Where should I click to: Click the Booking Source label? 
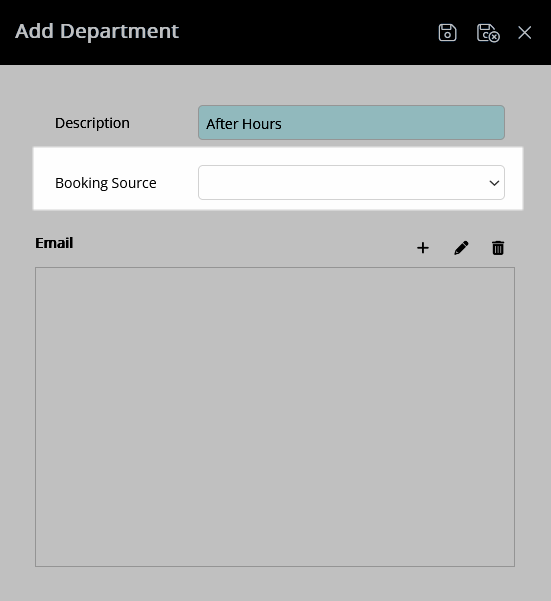pos(106,183)
